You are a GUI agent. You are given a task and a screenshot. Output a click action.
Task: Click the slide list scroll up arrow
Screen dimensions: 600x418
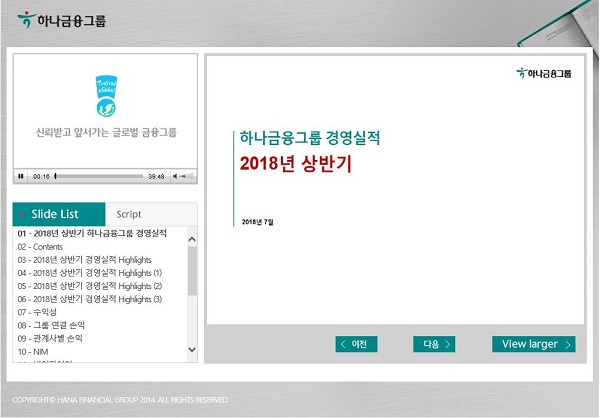192,239
